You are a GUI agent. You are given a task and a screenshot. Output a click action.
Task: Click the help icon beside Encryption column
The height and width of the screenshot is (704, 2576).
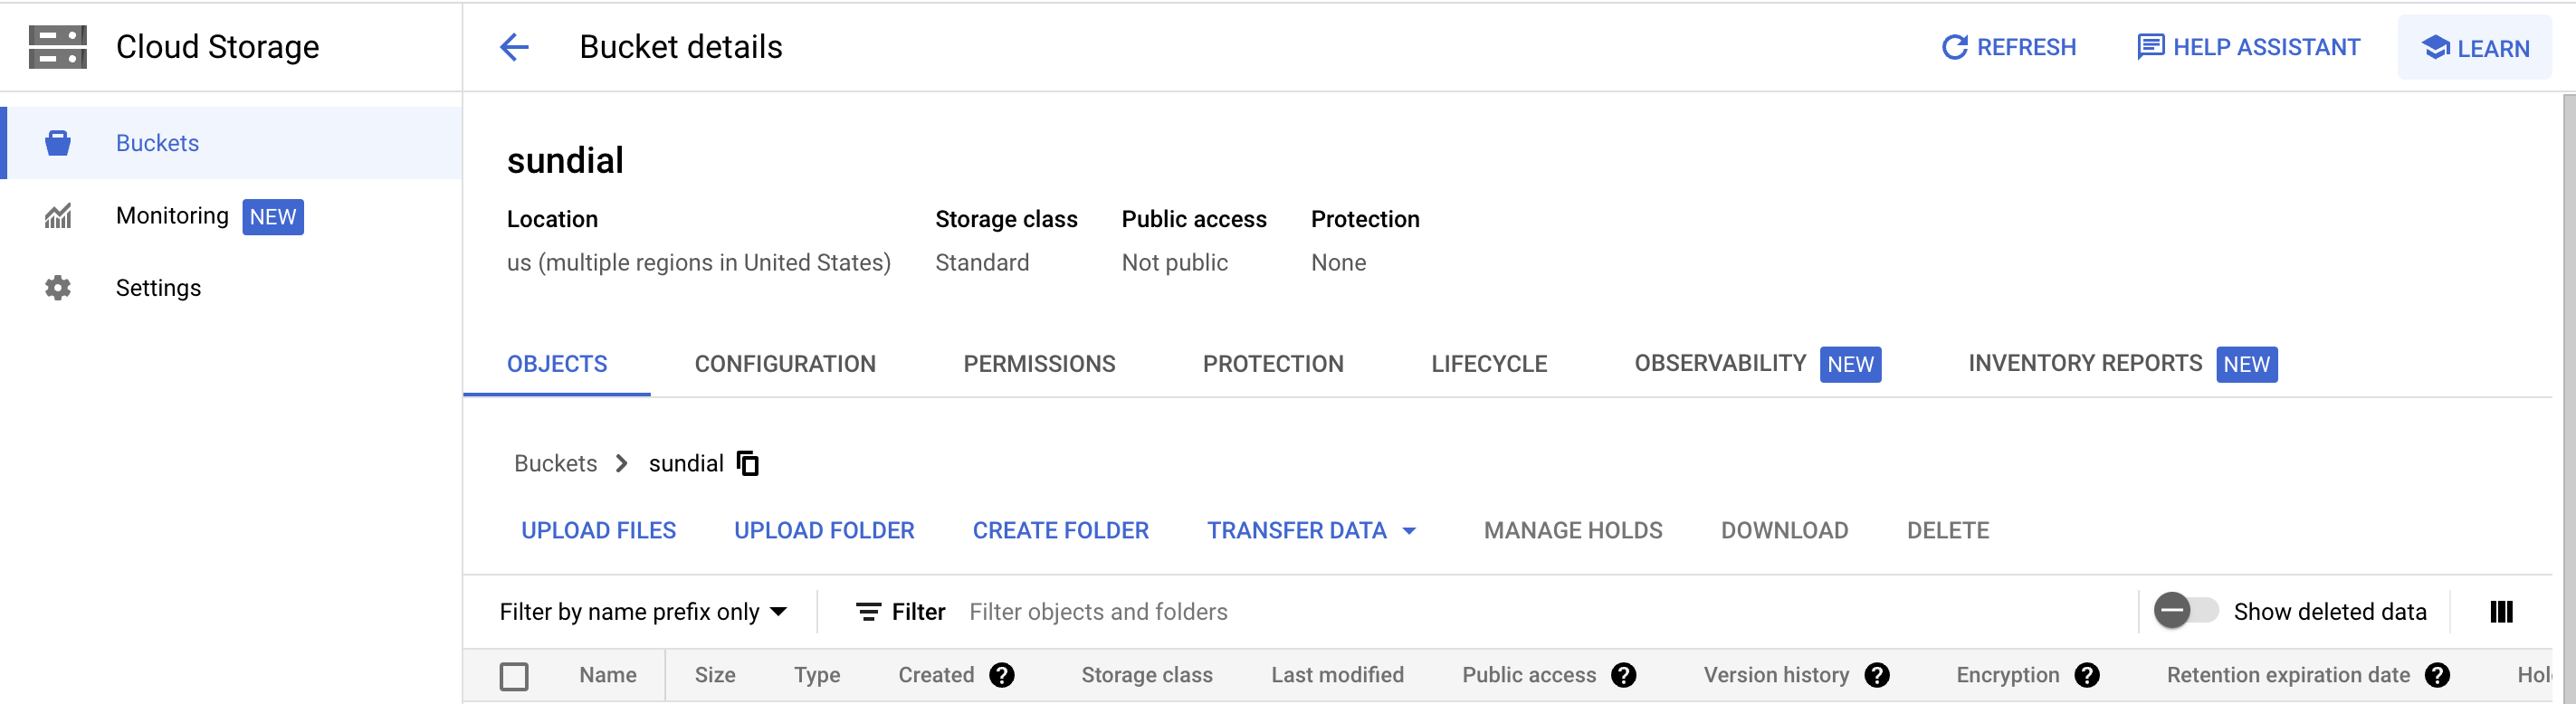pos(2087,675)
